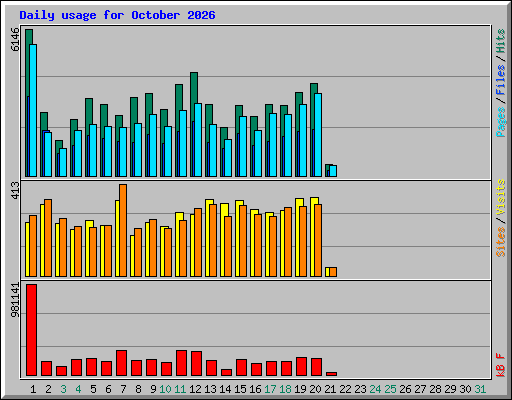This screenshot has height=400, width=512.
Task: Click the red KB bar for day 11
Action: coord(181,363)
